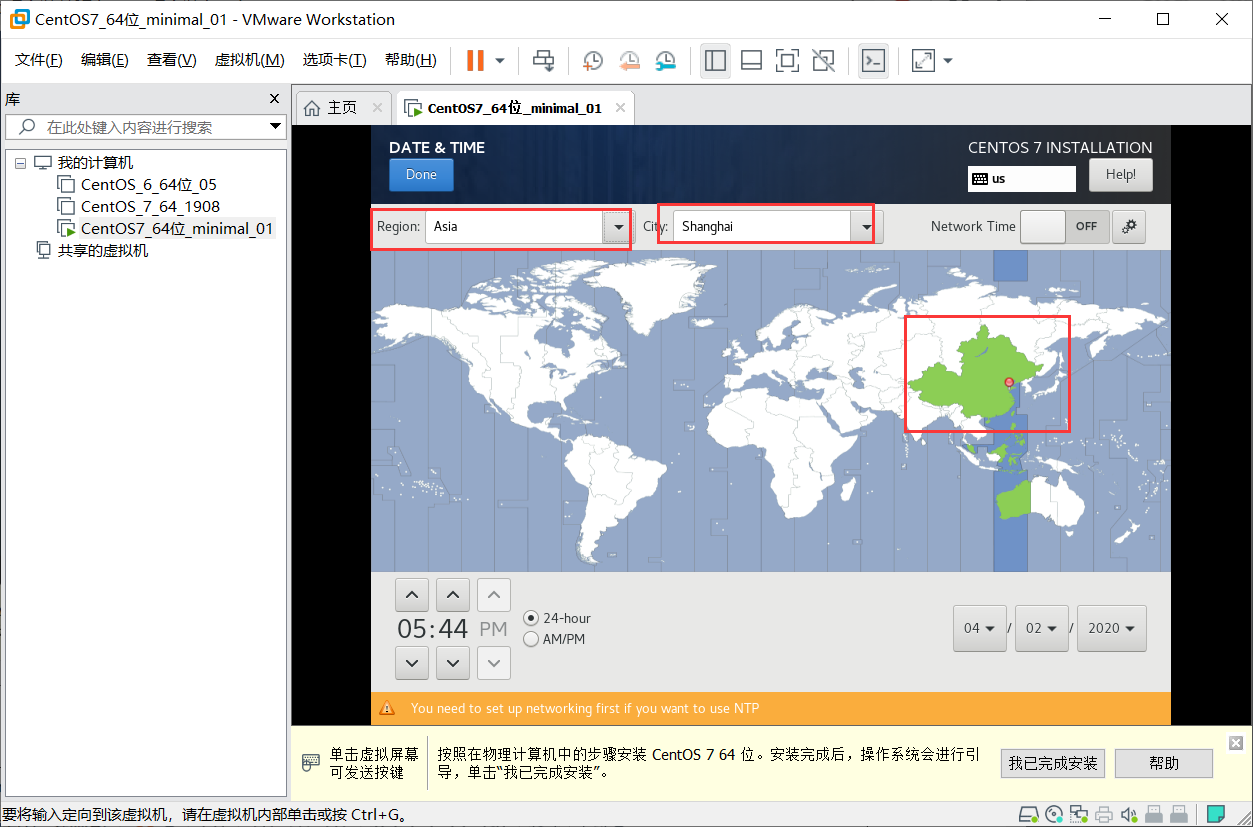Open the message log note icon
Image resolution: width=1253 pixels, height=827 pixels.
[1216, 814]
